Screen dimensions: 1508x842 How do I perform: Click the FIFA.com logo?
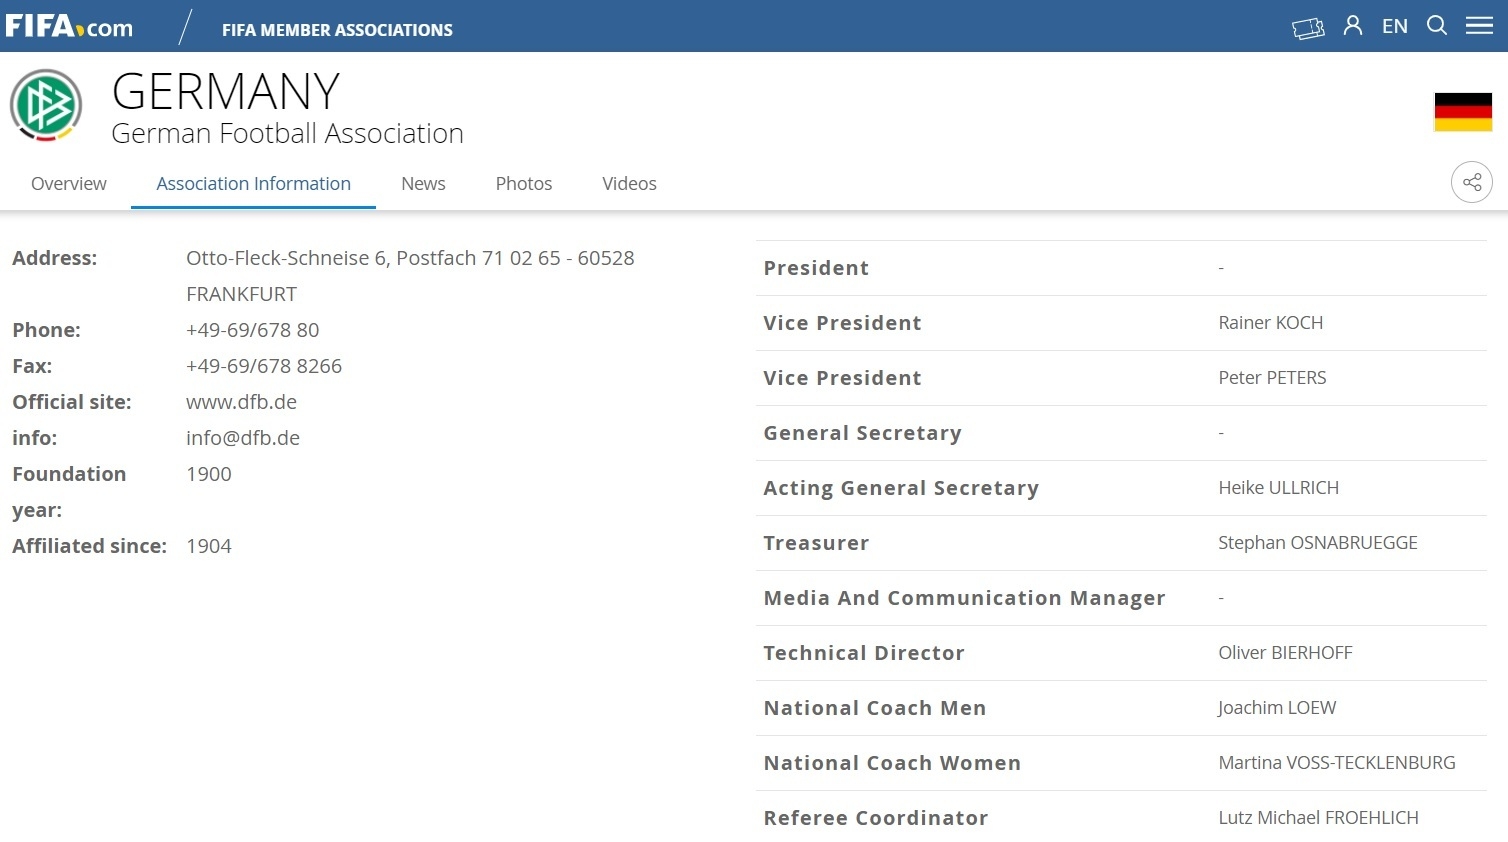click(x=68, y=26)
